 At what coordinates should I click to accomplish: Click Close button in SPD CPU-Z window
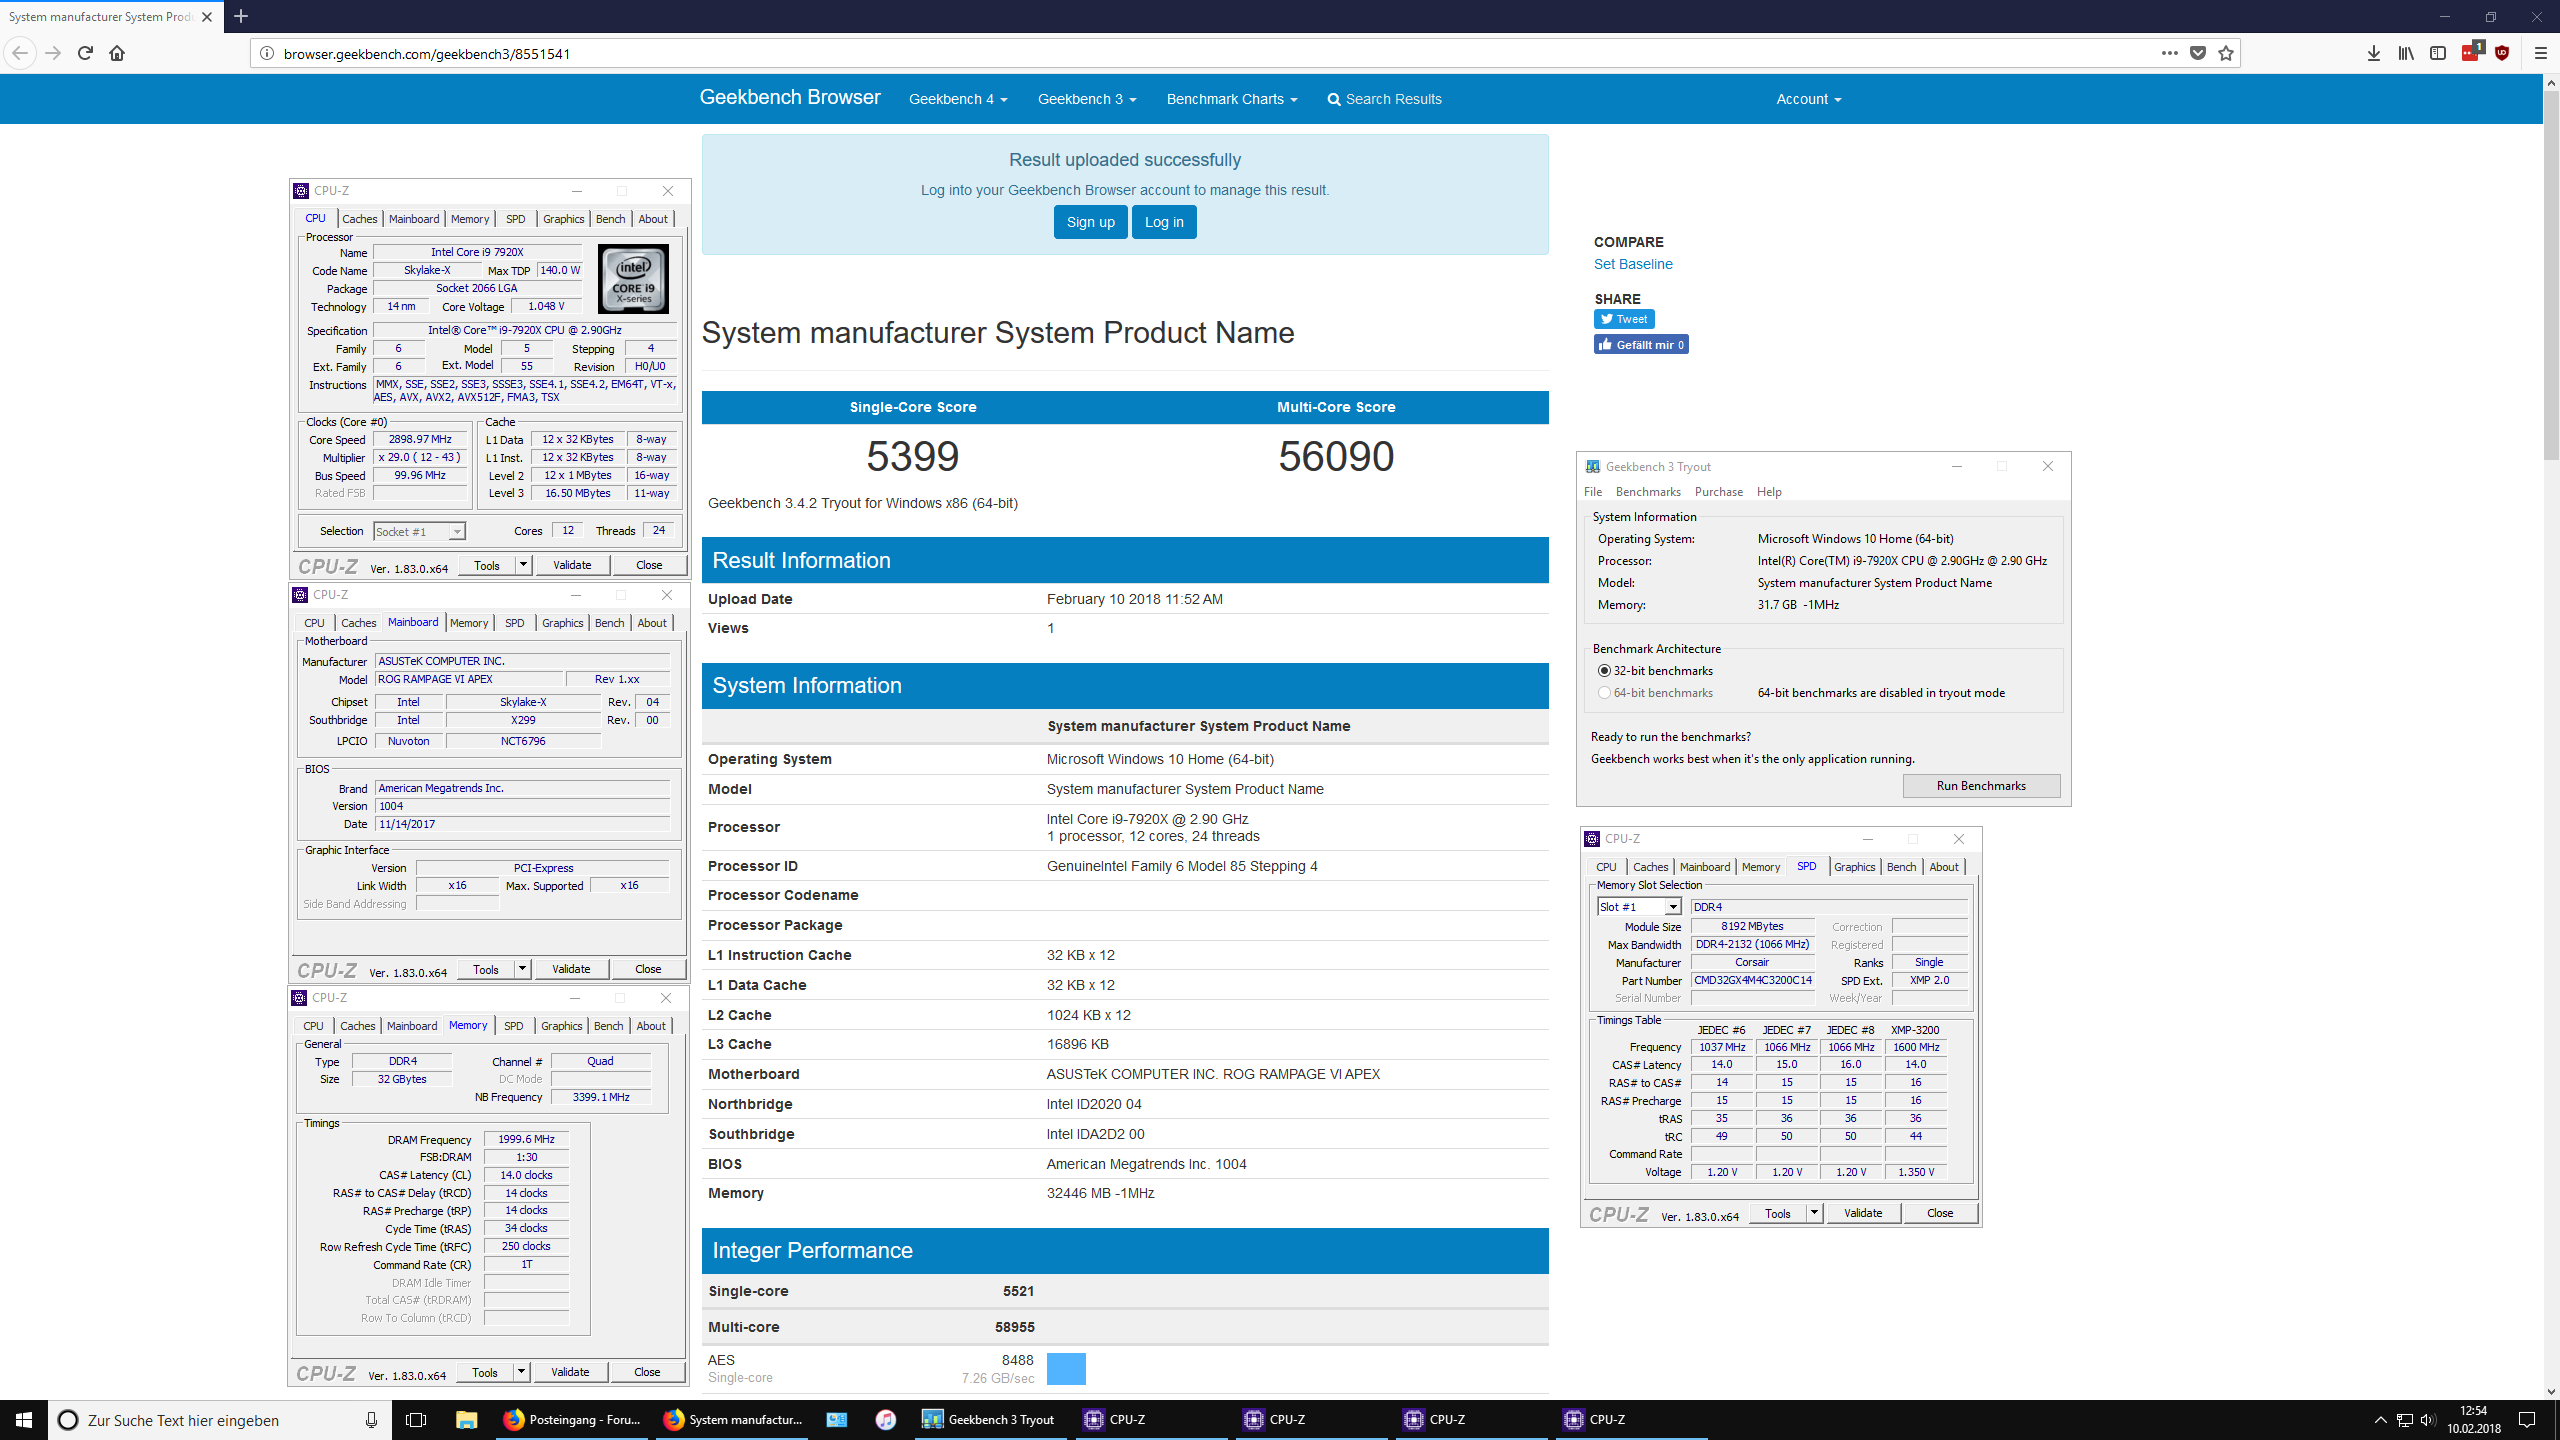click(1940, 1213)
